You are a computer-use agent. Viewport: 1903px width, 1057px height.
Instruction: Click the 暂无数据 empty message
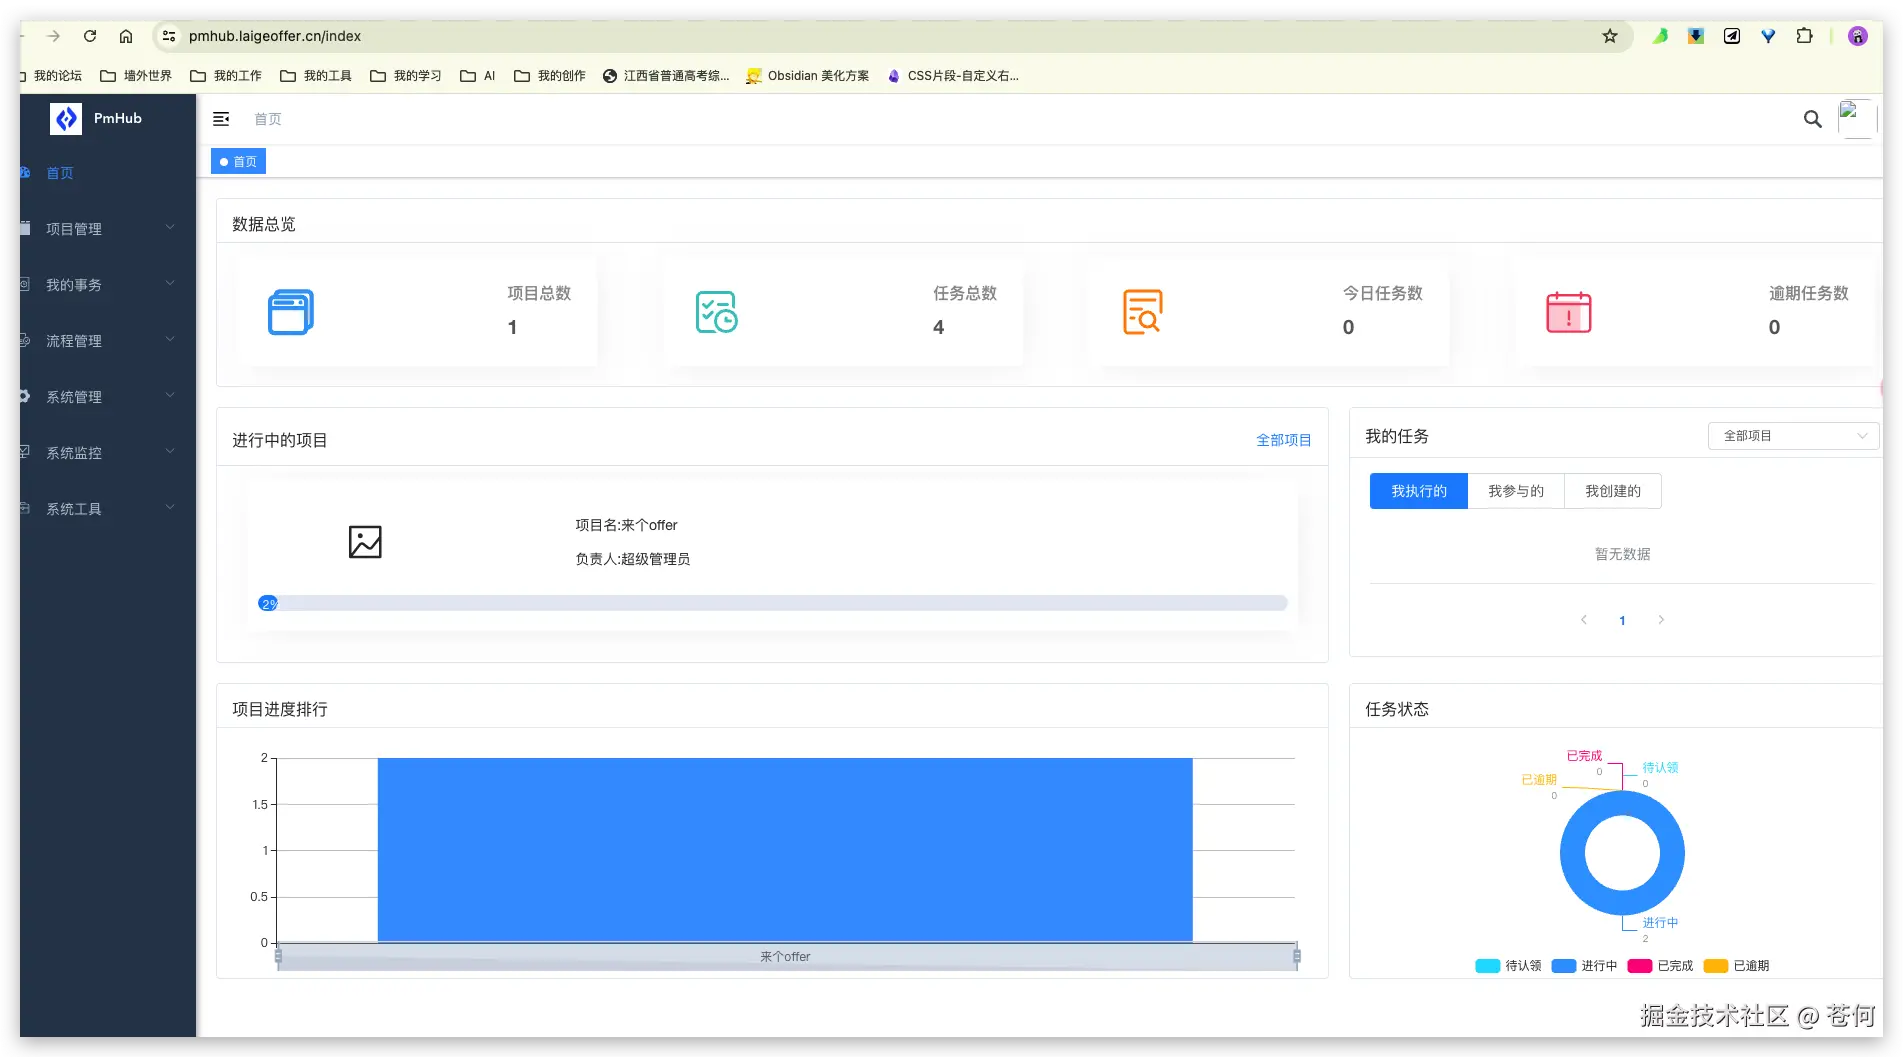click(x=1622, y=554)
